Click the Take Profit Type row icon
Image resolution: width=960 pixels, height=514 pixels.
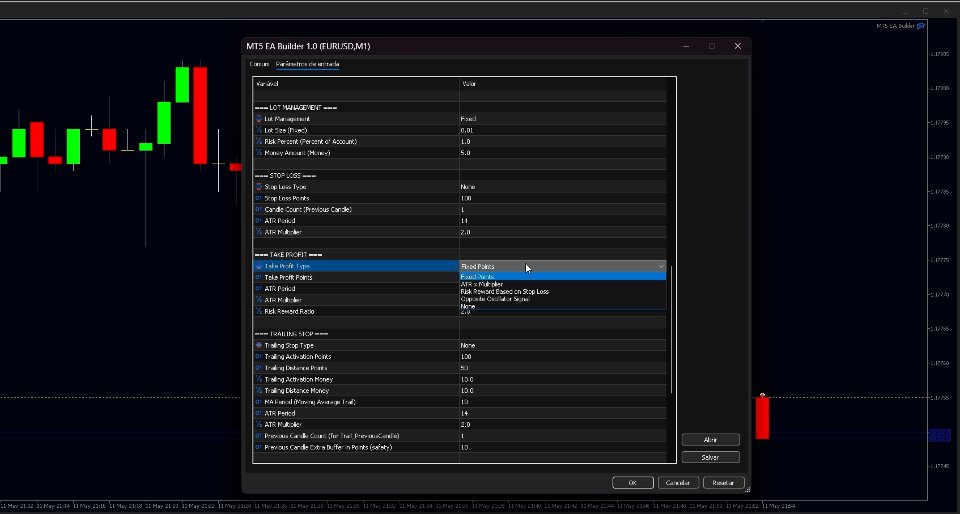[x=258, y=266]
